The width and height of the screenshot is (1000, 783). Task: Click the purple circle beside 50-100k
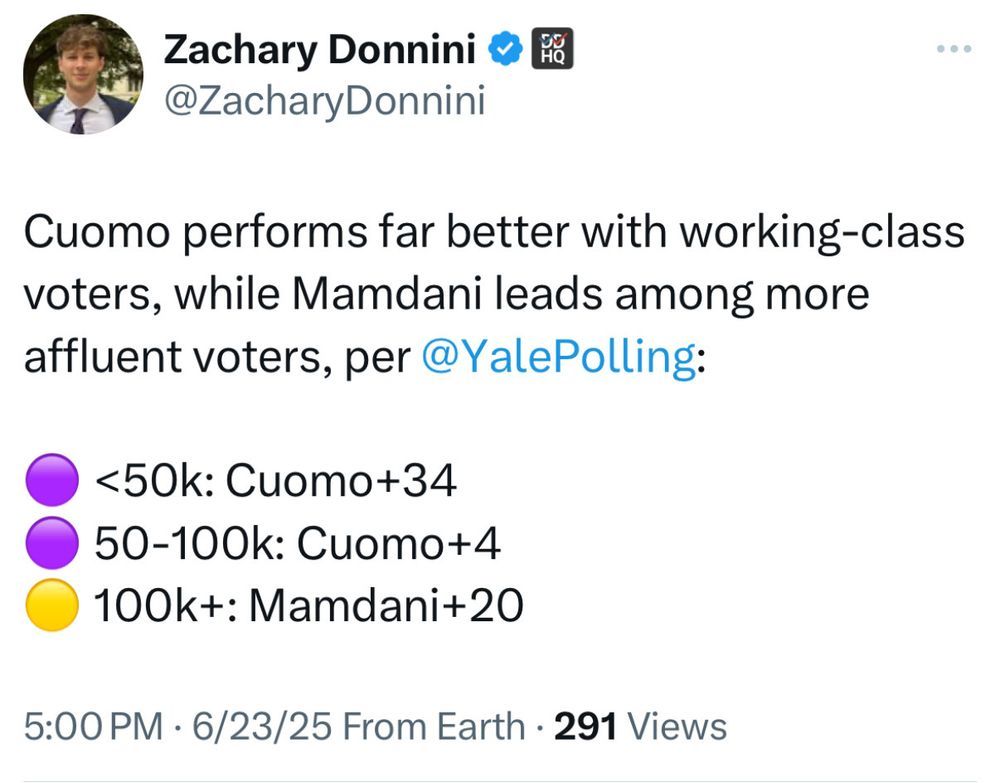pos(52,543)
